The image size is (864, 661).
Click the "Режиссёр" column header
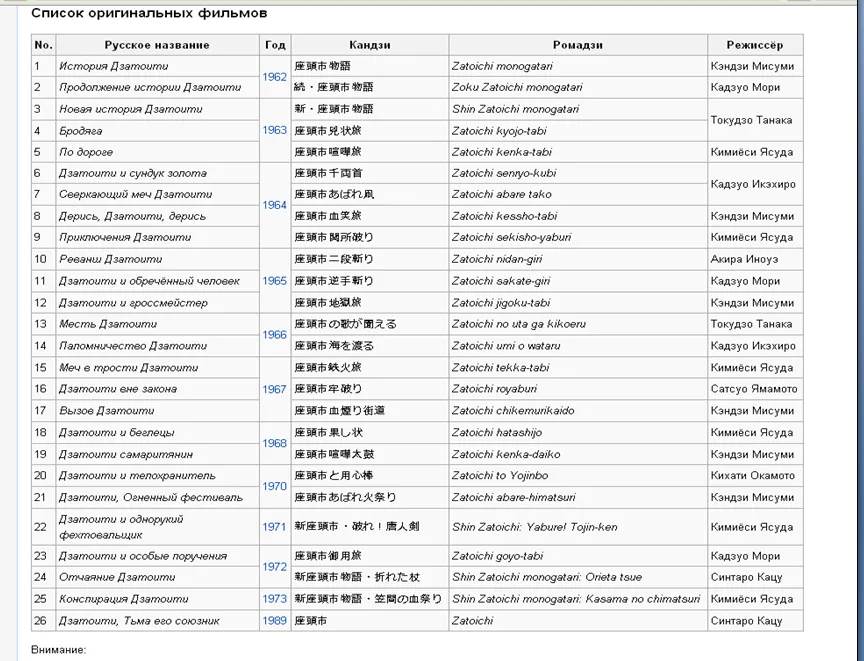(x=754, y=45)
